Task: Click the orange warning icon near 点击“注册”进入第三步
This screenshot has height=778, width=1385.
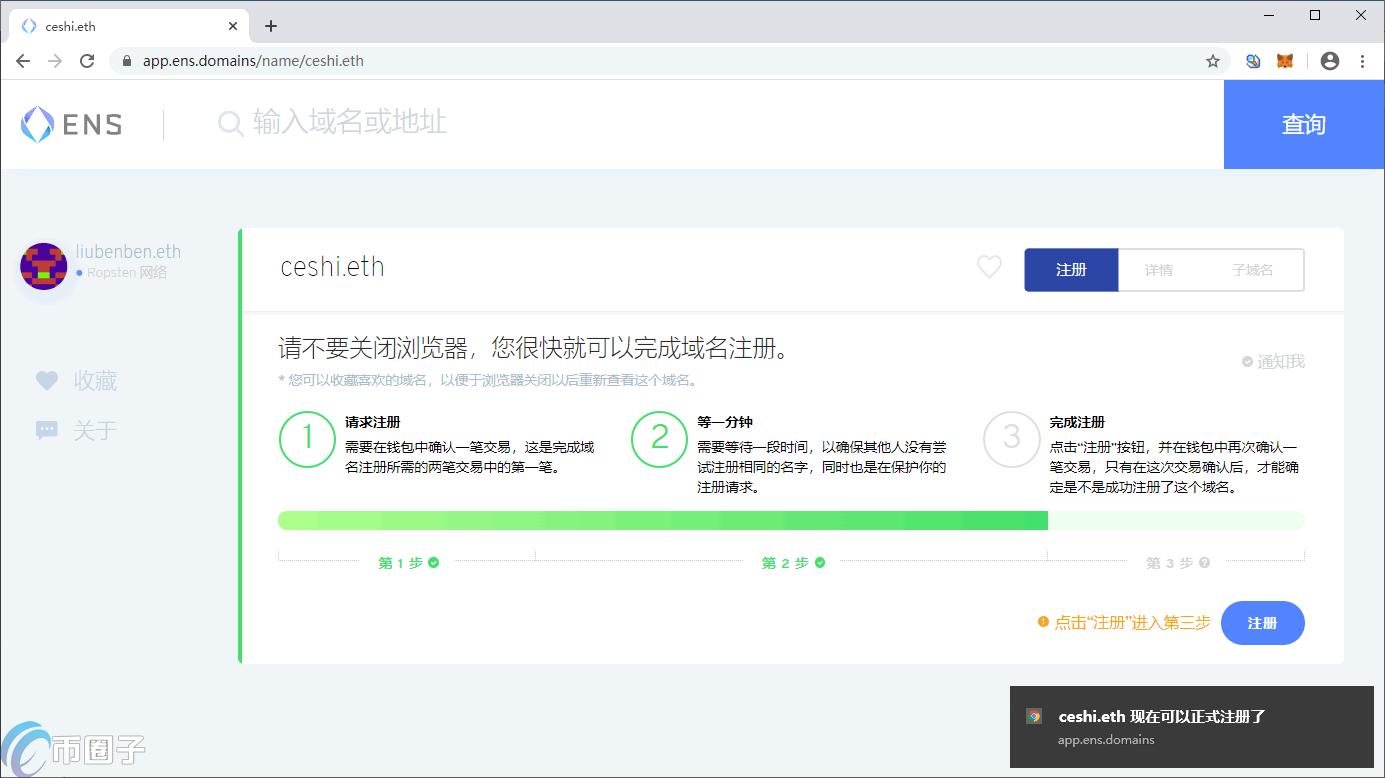Action: tap(1043, 621)
